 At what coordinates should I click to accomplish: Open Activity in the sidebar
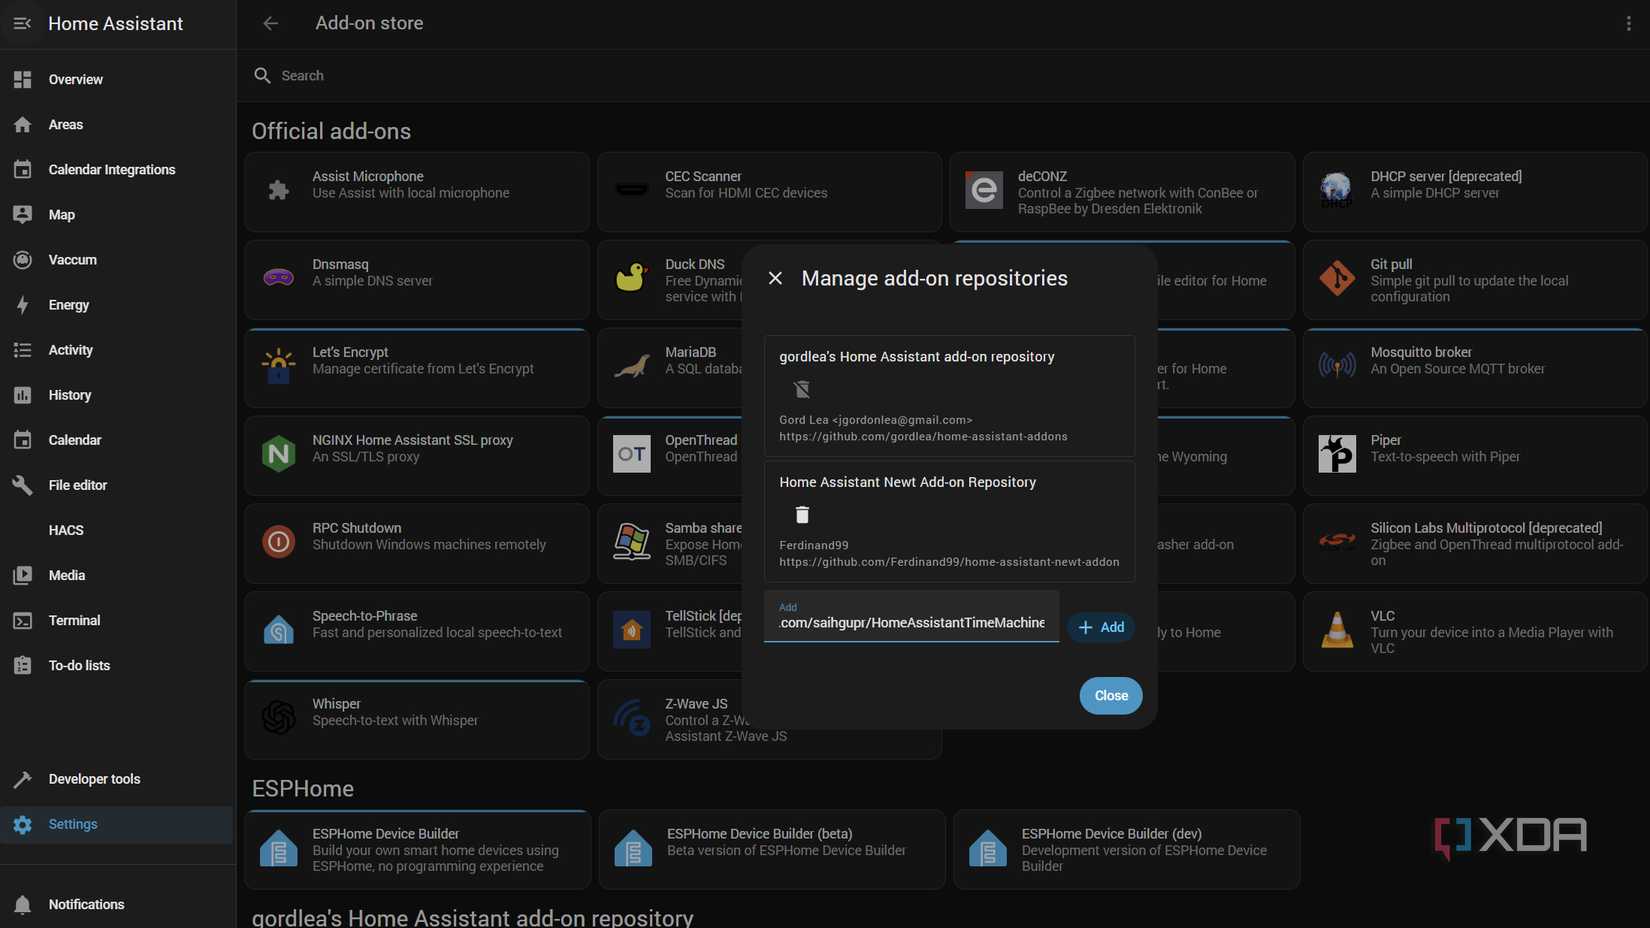(118, 350)
